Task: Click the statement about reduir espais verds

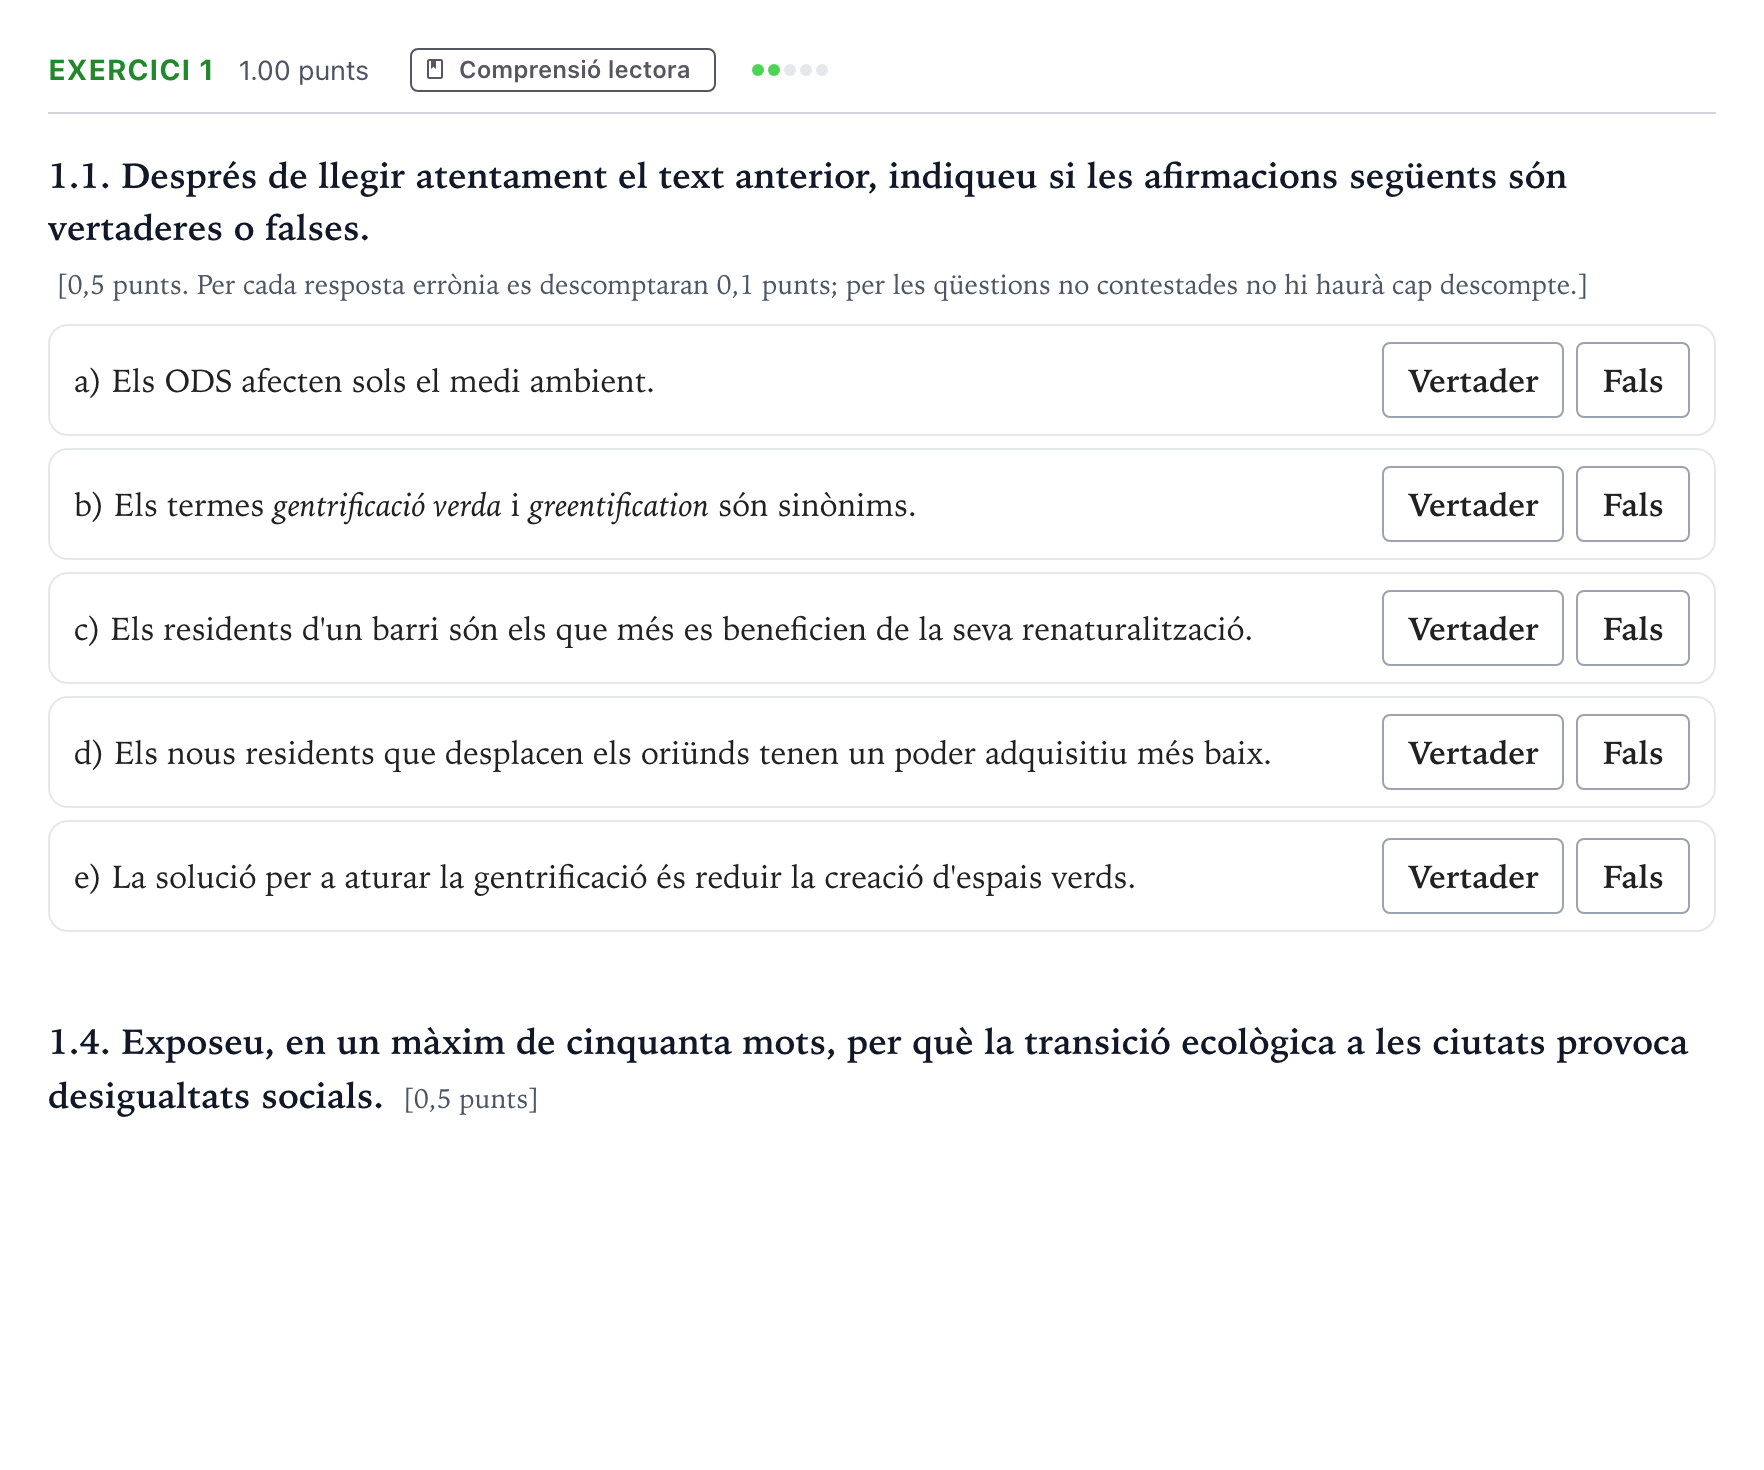Action: [x=605, y=877]
